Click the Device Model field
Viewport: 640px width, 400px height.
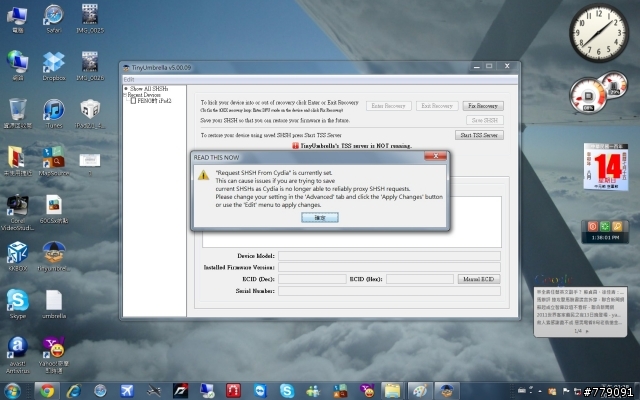coord(389,256)
